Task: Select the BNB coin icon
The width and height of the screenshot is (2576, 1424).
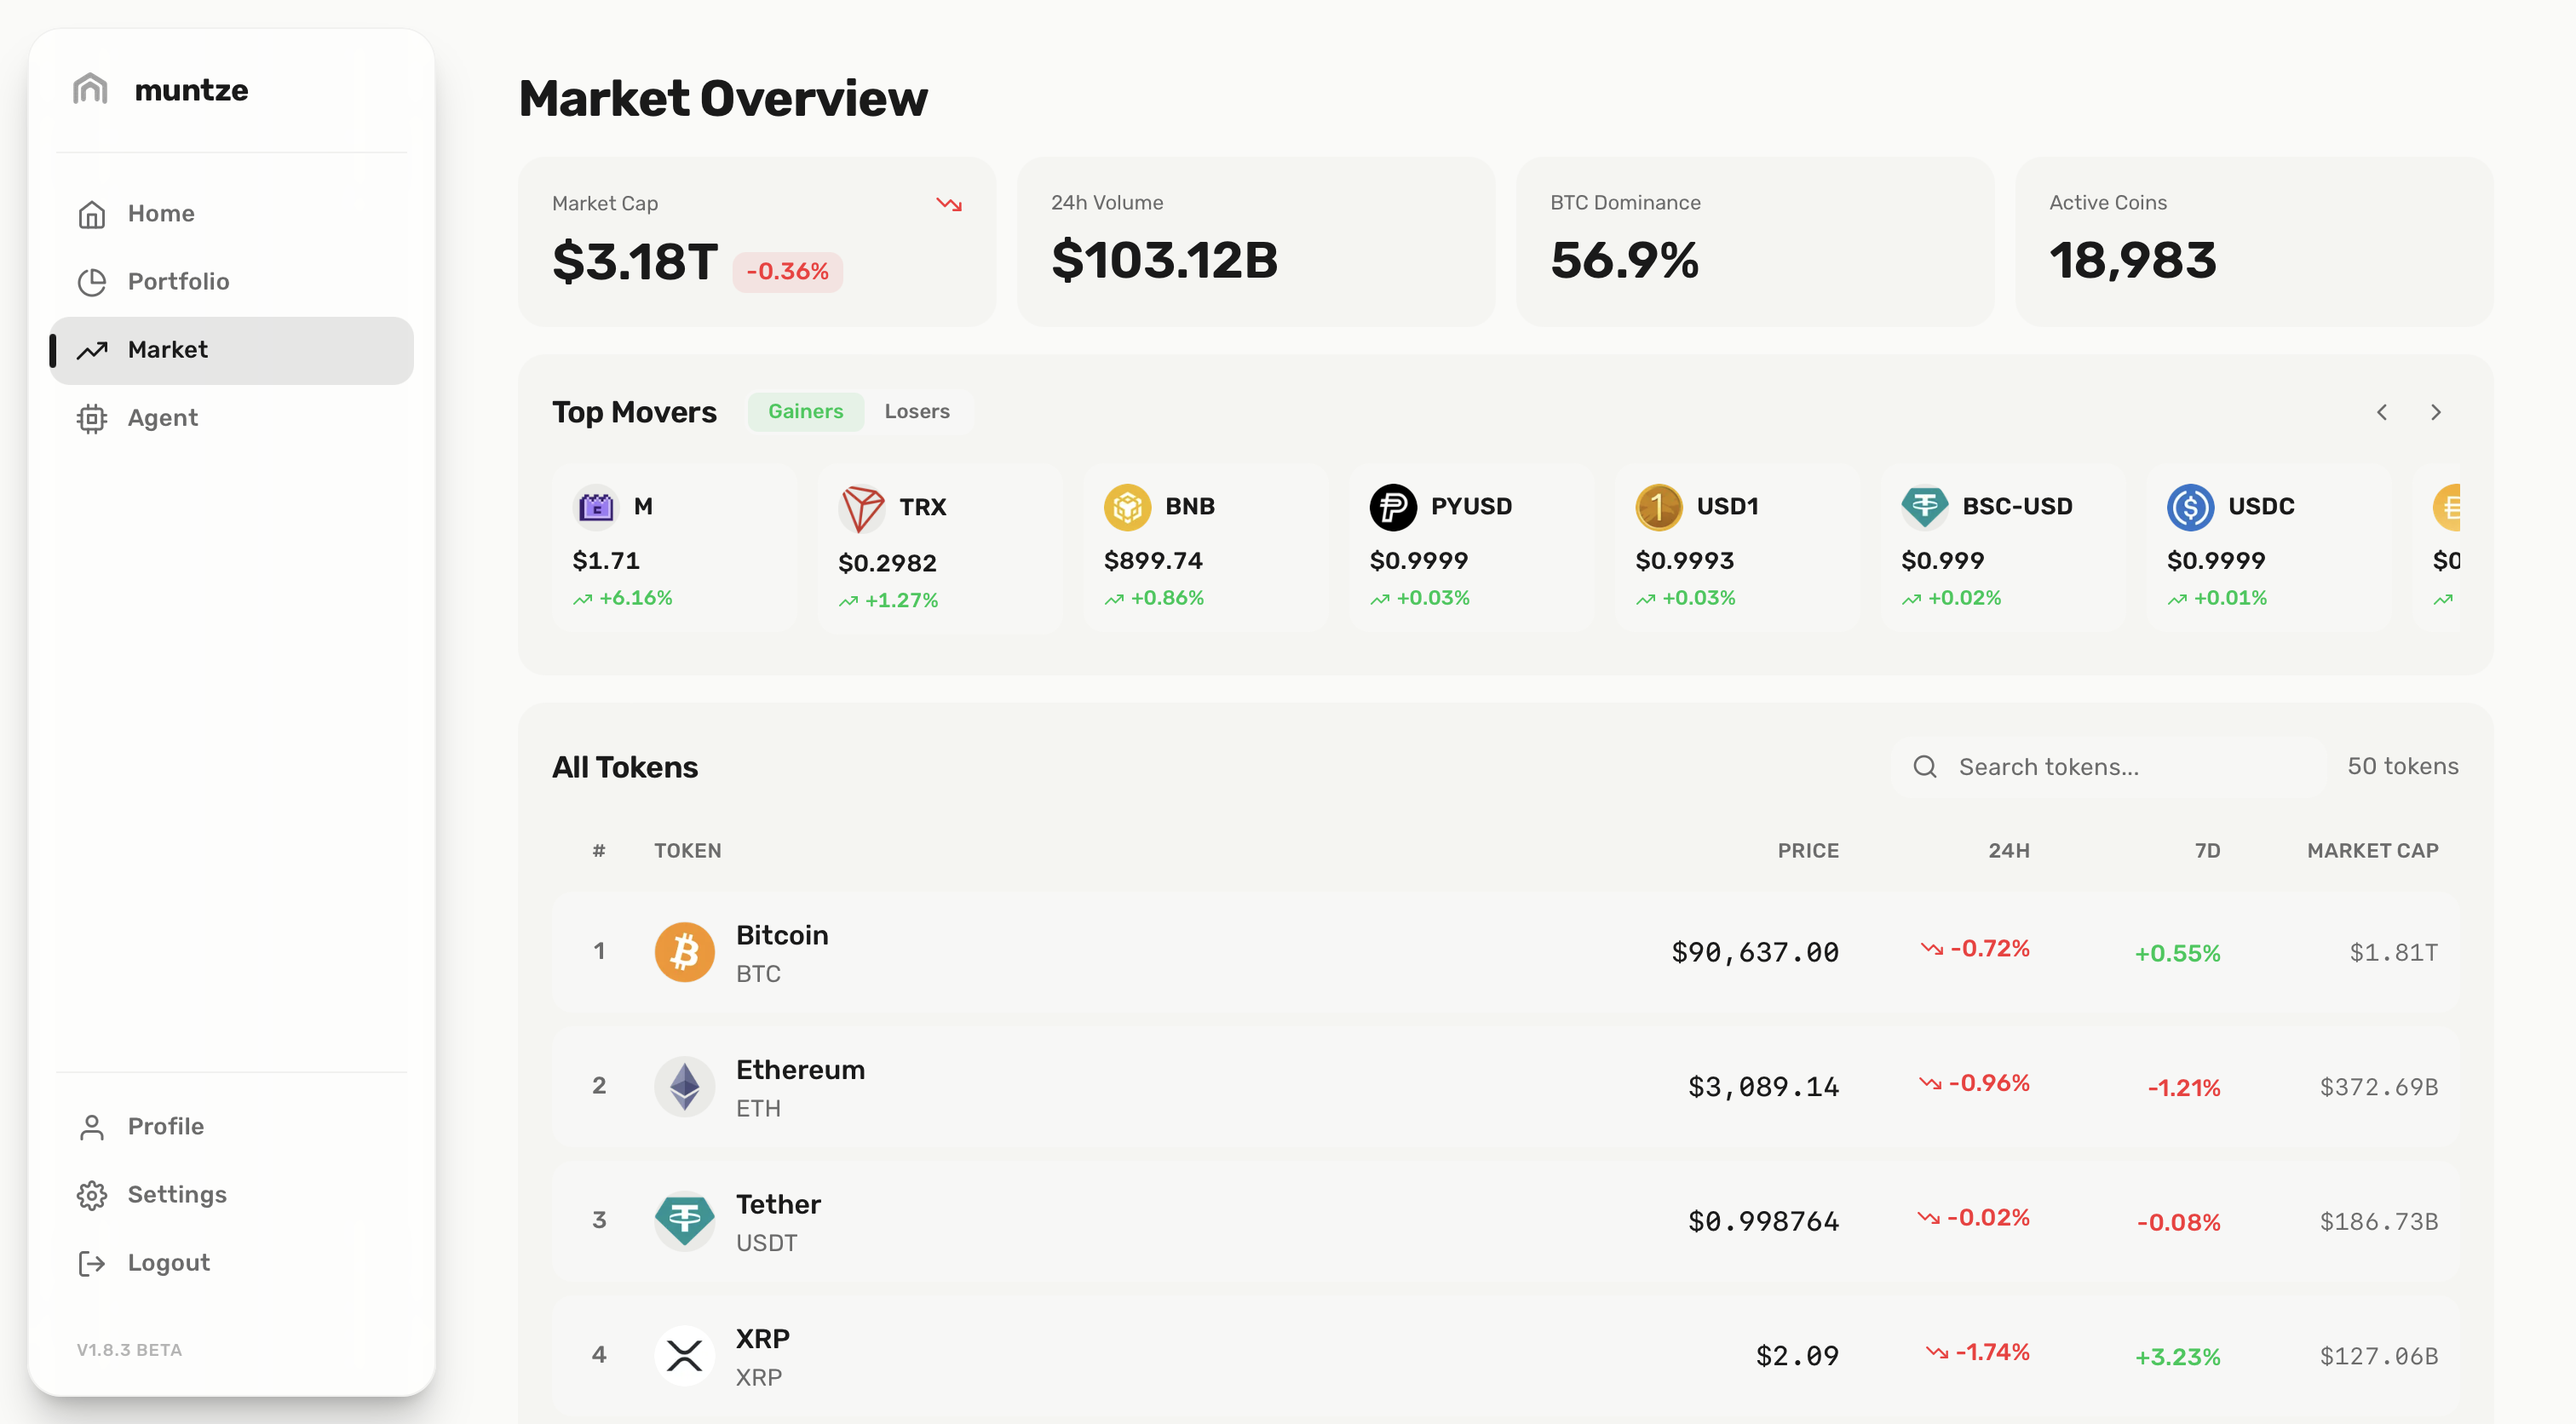Action: (x=1127, y=507)
